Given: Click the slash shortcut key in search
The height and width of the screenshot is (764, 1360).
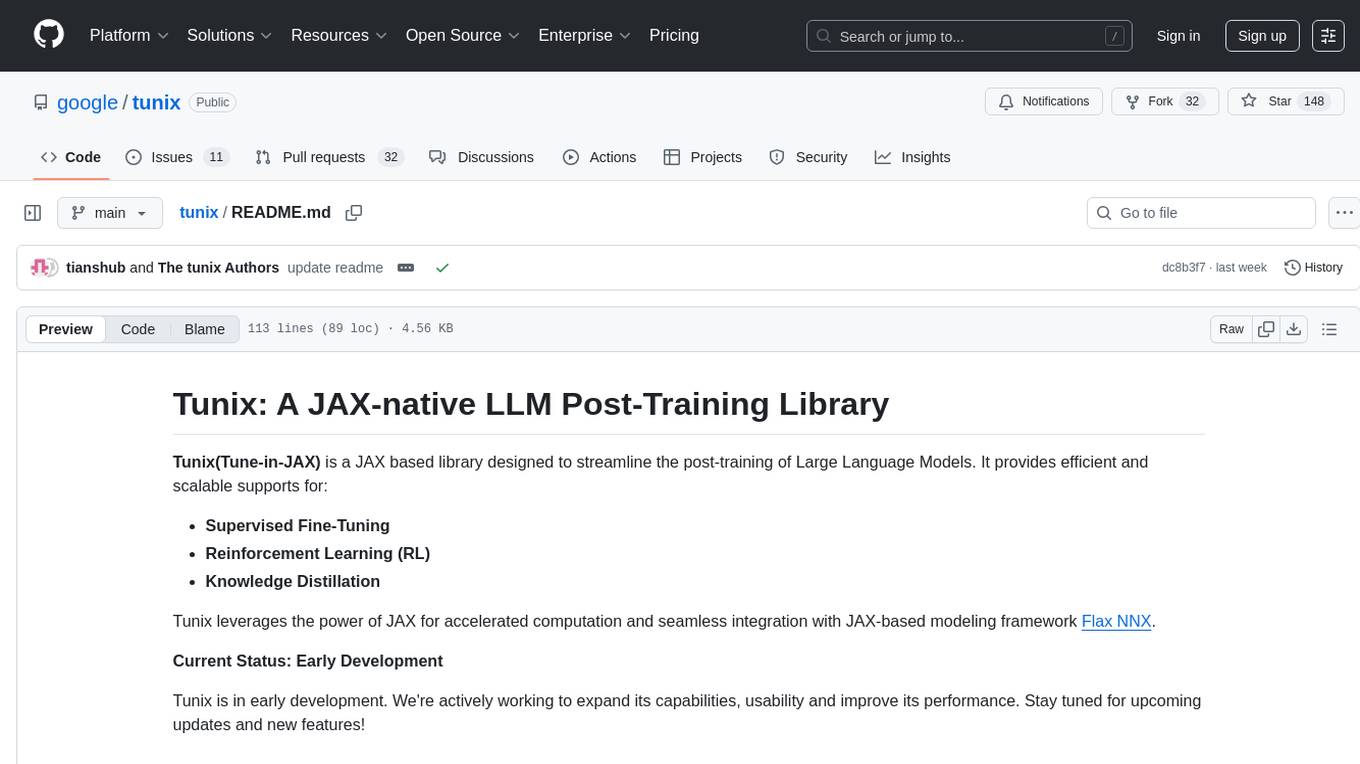Looking at the screenshot, I should click(x=1114, y=36).
